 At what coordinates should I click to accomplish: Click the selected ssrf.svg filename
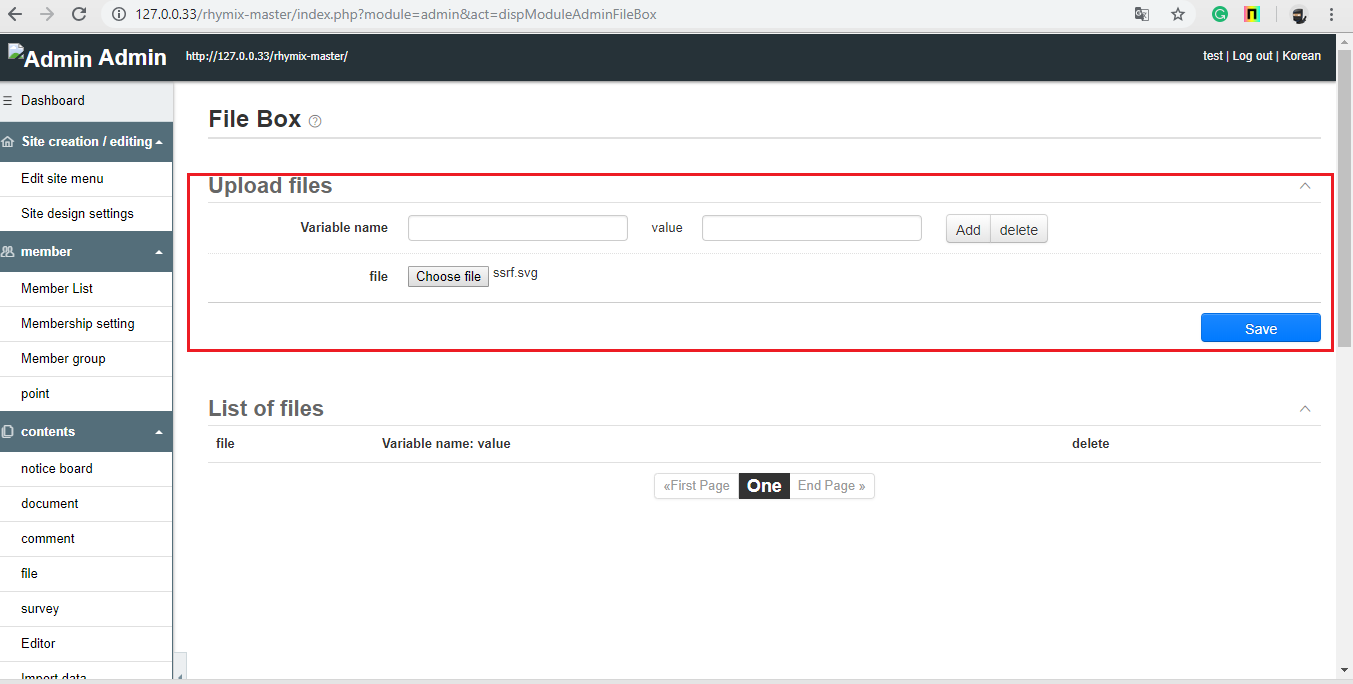tap(515, 273)
